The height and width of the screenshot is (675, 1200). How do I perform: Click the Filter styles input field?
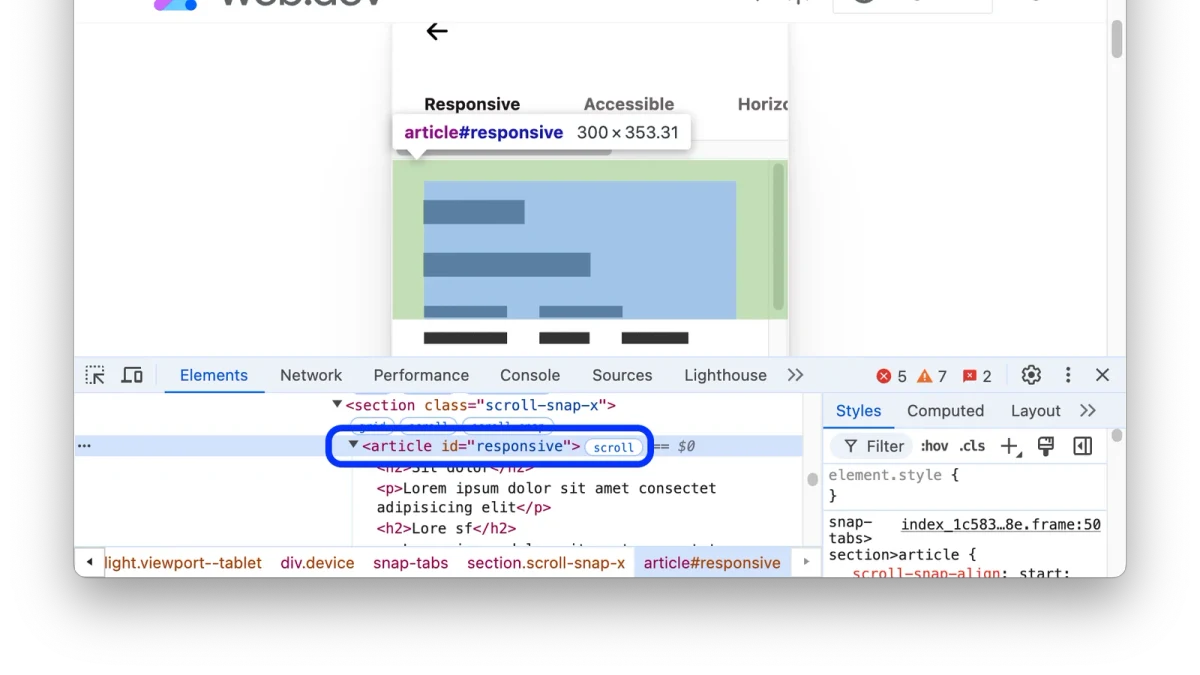pyautogui.click(x=872, y=446)
